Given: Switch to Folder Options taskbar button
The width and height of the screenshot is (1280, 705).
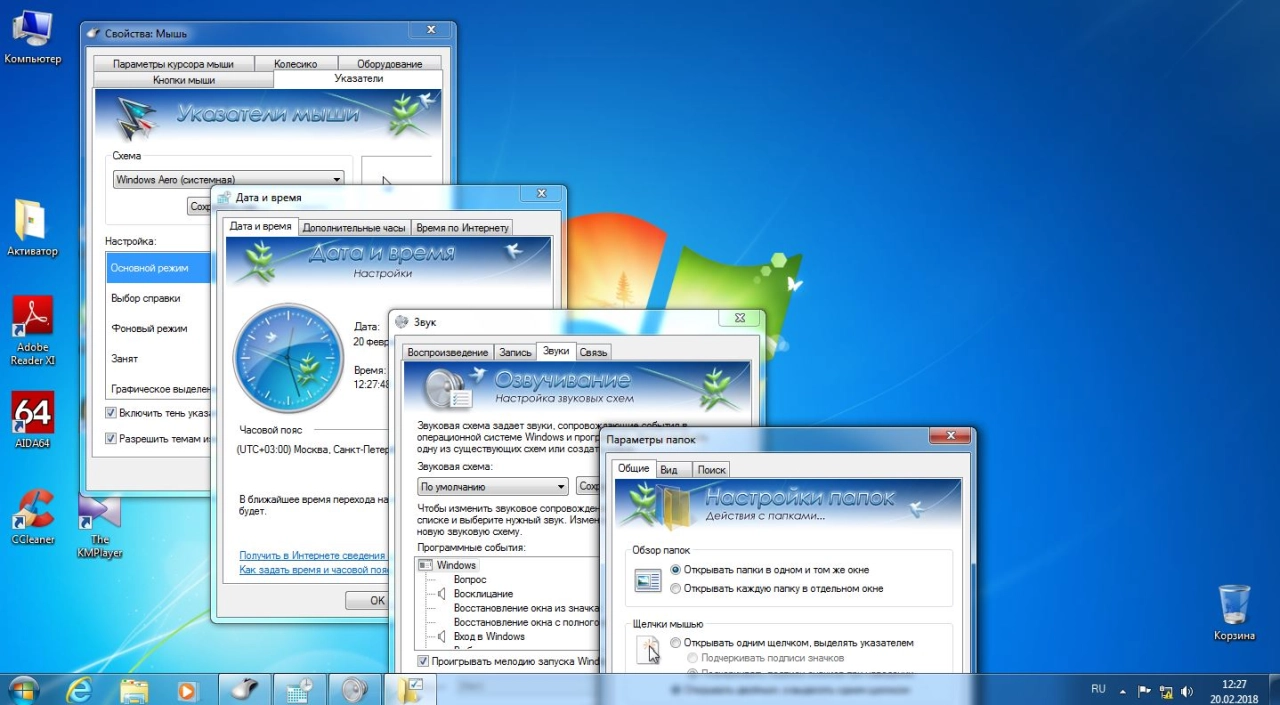Looking at the screenshot, I should 410,690.
